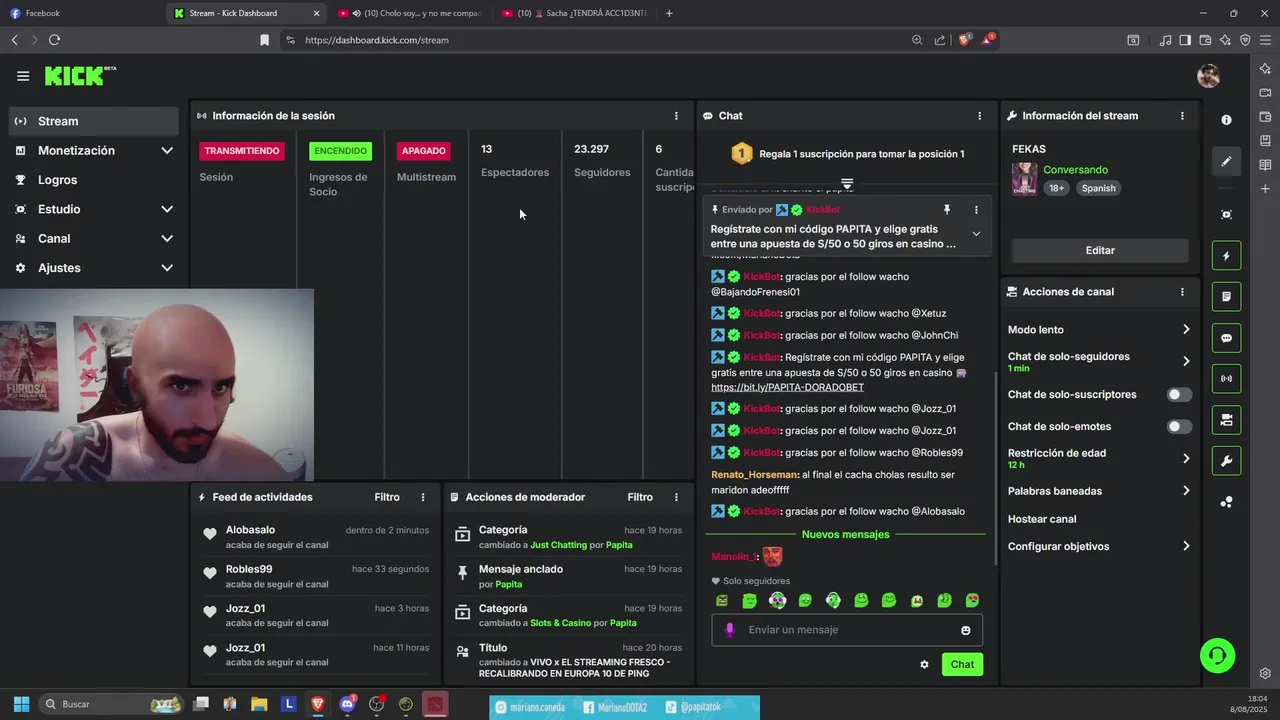Unpin the pinned KickBot message

click(x=947, y=210)
